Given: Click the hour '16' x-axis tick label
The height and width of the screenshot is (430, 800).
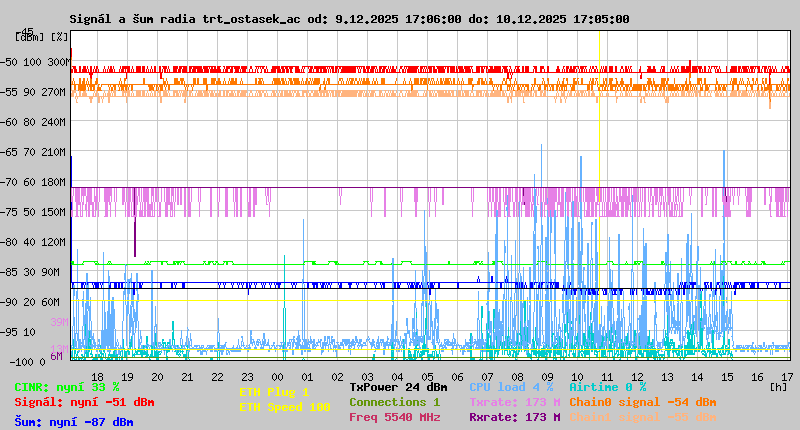Looking at the screenshot, I should point(758,377).
